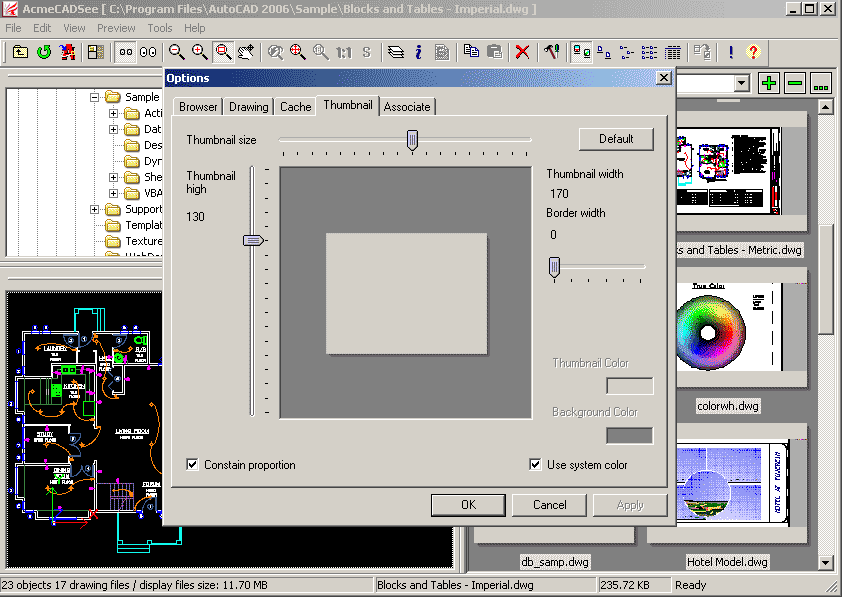The height and width of the screenshot is (597, 842).
Task: Click the yellow help question icon
Action: (753, 52)
